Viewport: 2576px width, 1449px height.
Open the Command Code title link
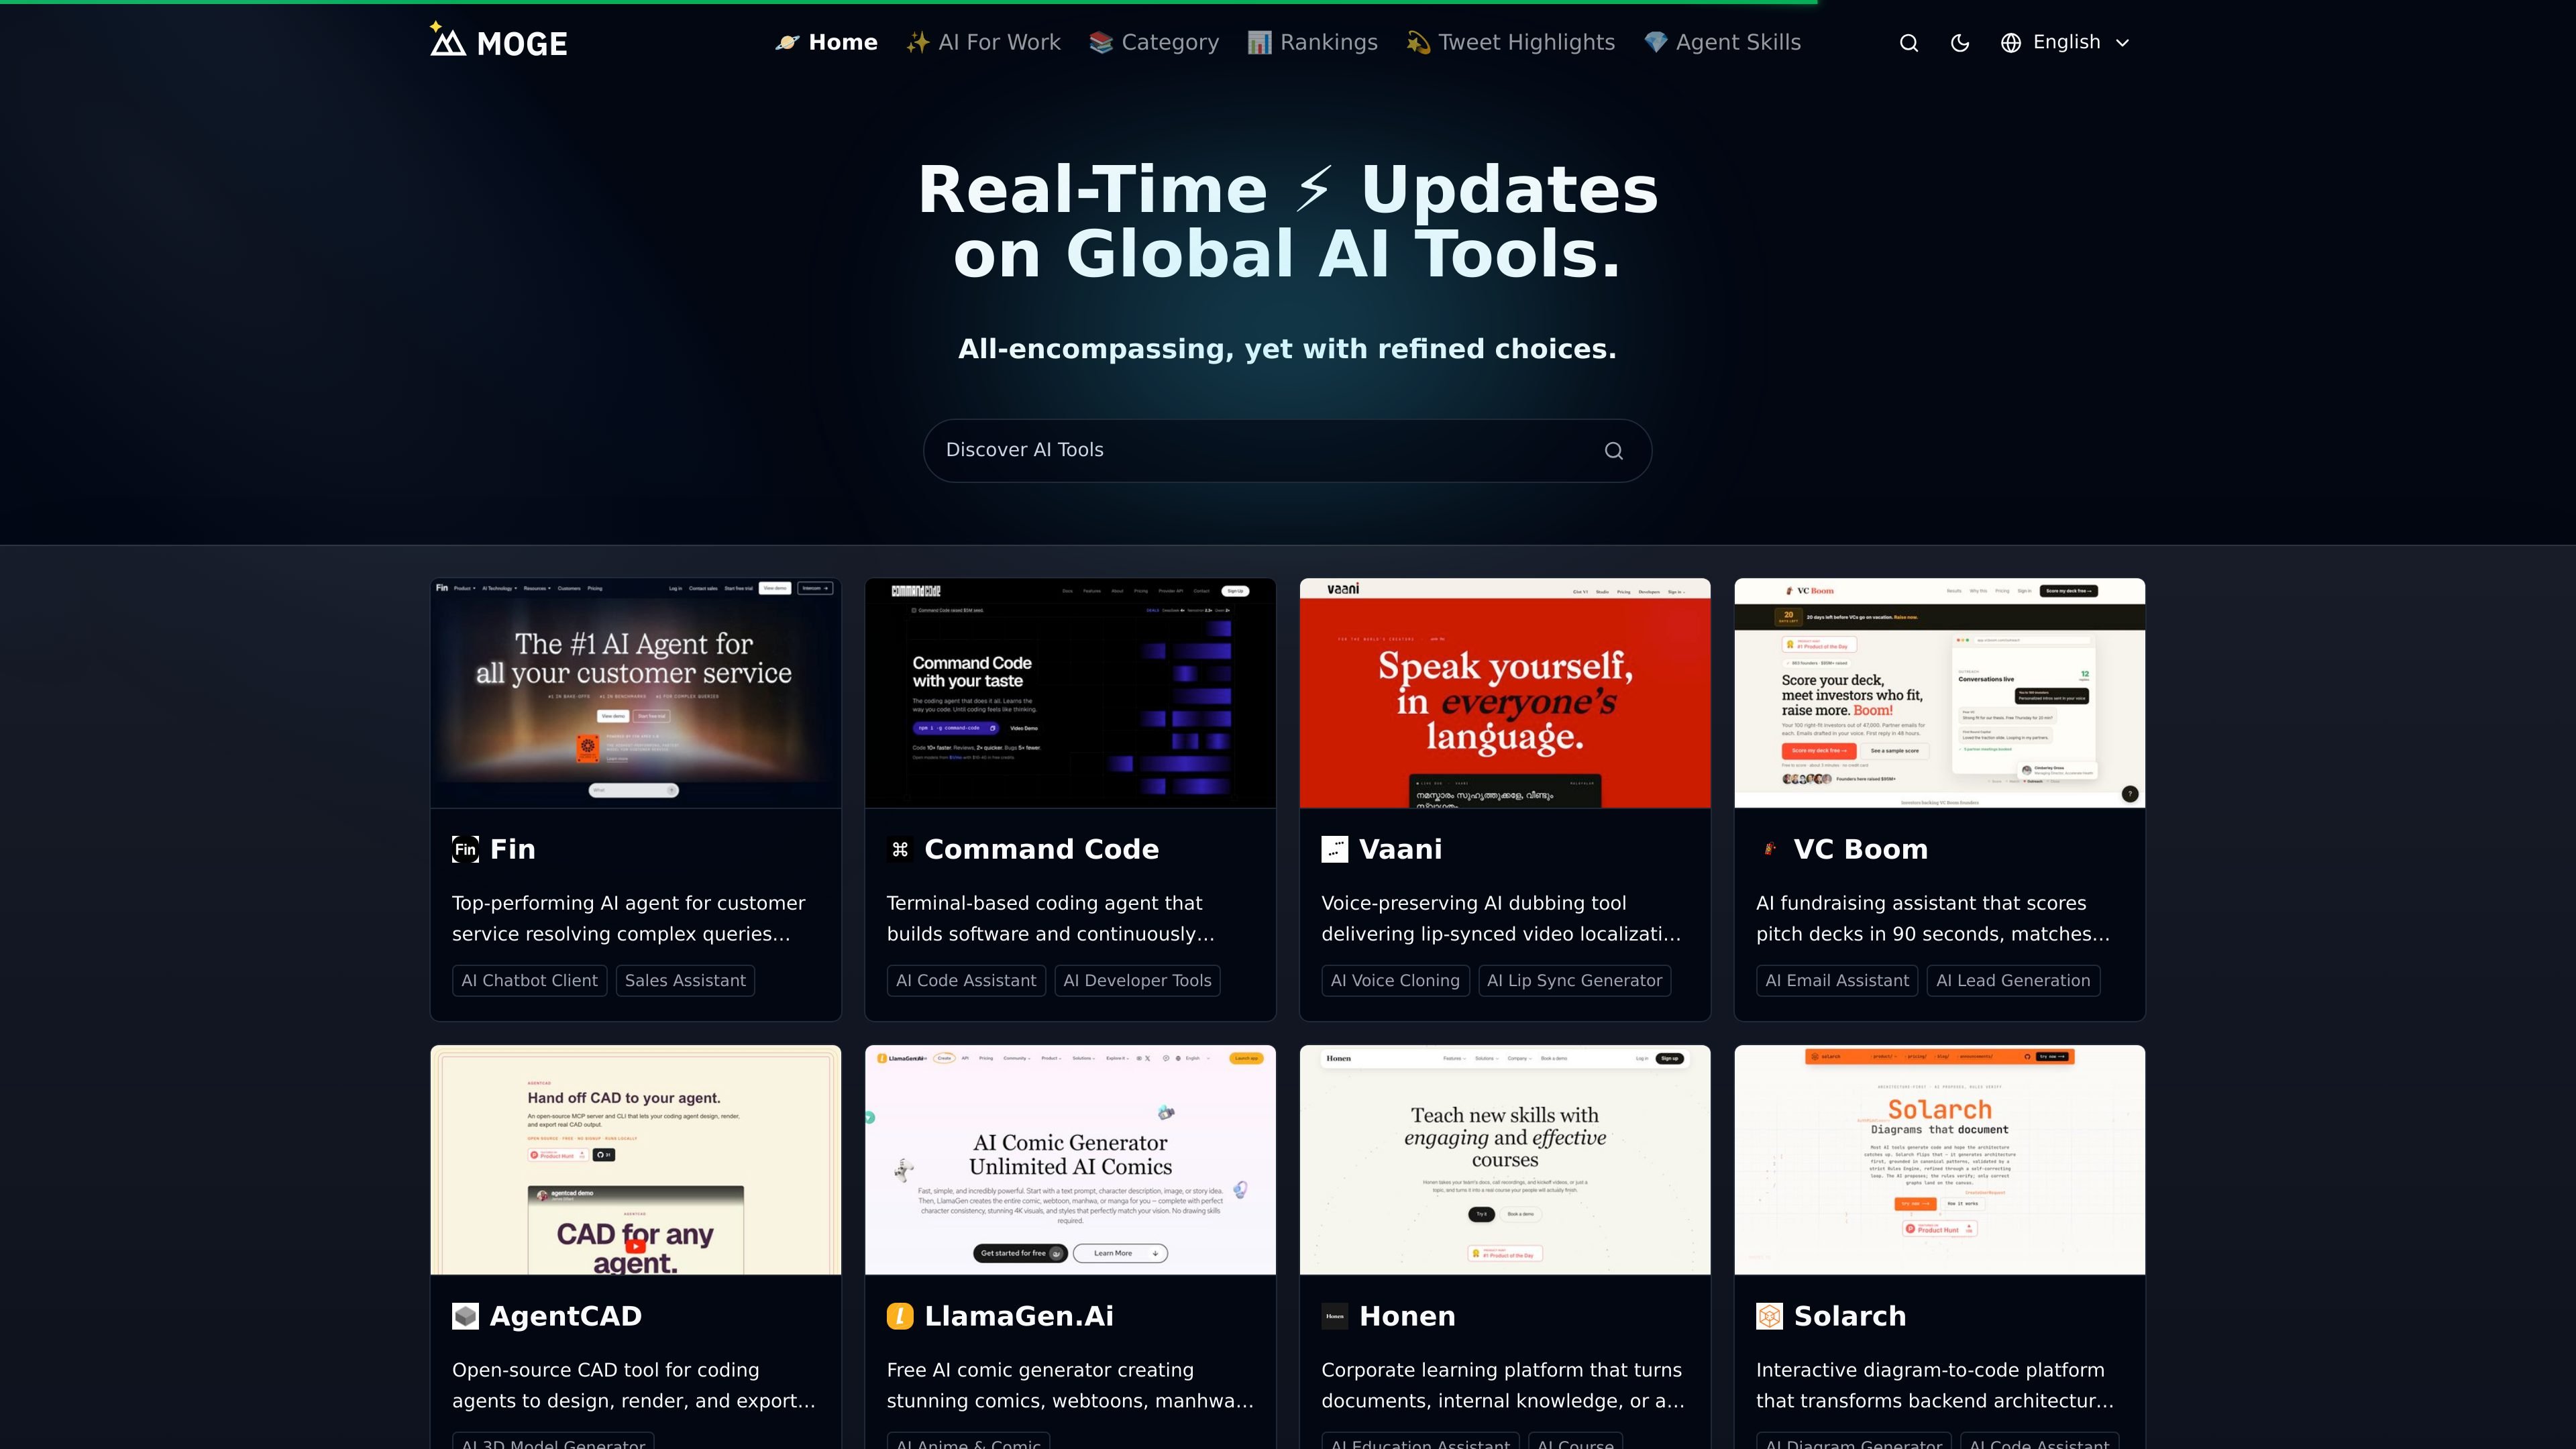(1041, 850)
